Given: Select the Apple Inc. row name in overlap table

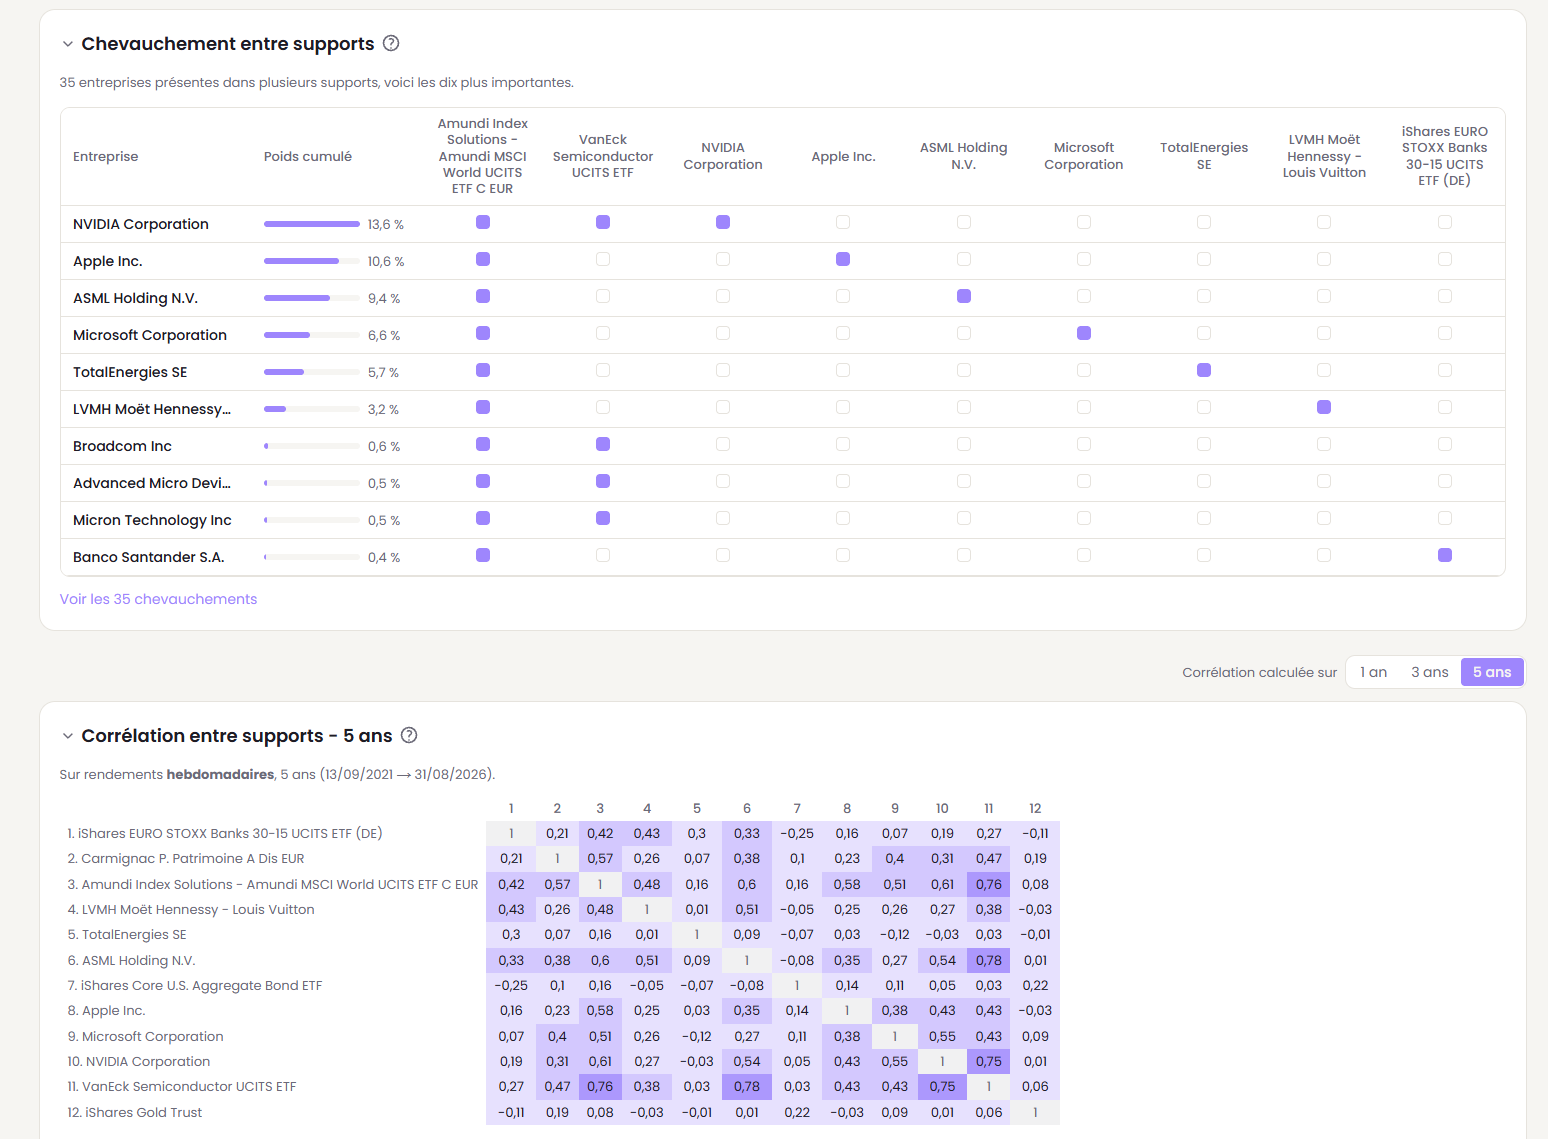Looking at the screenshot, I should pyautogui.click(x=108, y=261).
